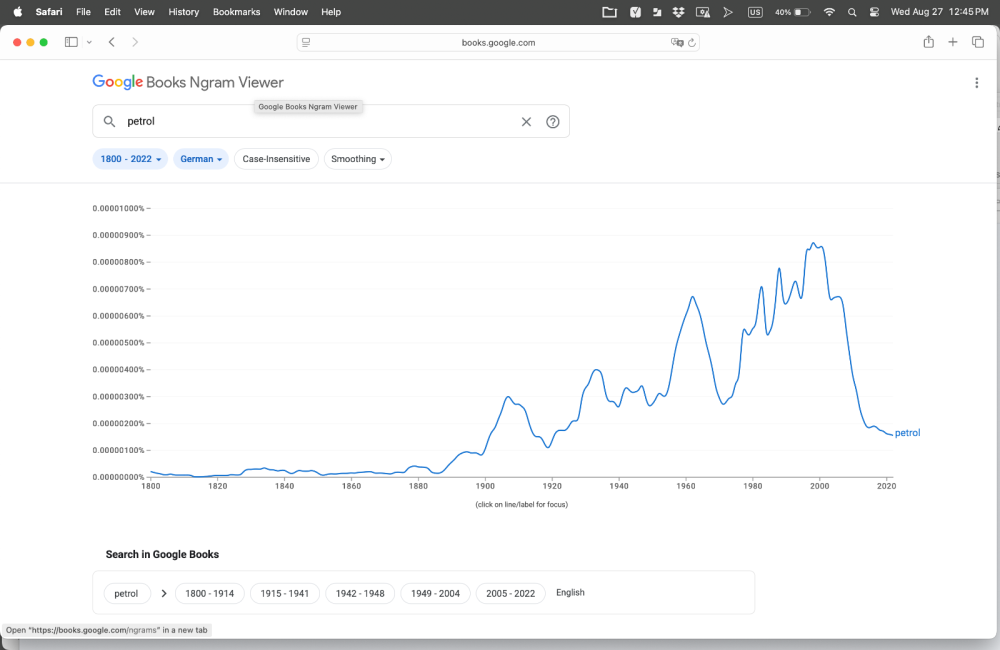
Task: Focus the petrol line label on chart
Action: 907,433
